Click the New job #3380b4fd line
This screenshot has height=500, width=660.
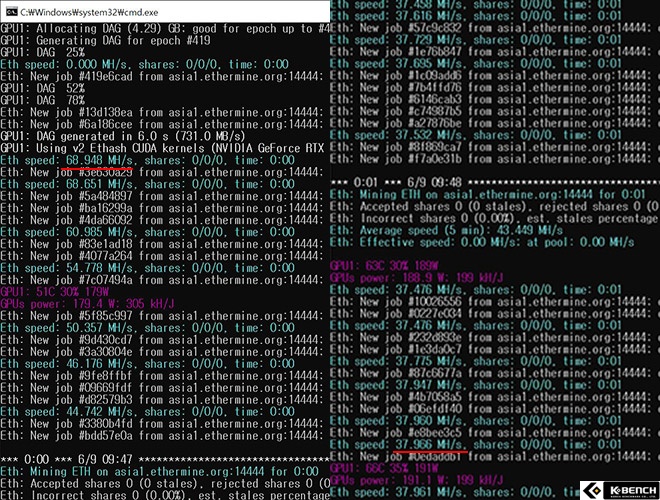click(x=162, y=424)
